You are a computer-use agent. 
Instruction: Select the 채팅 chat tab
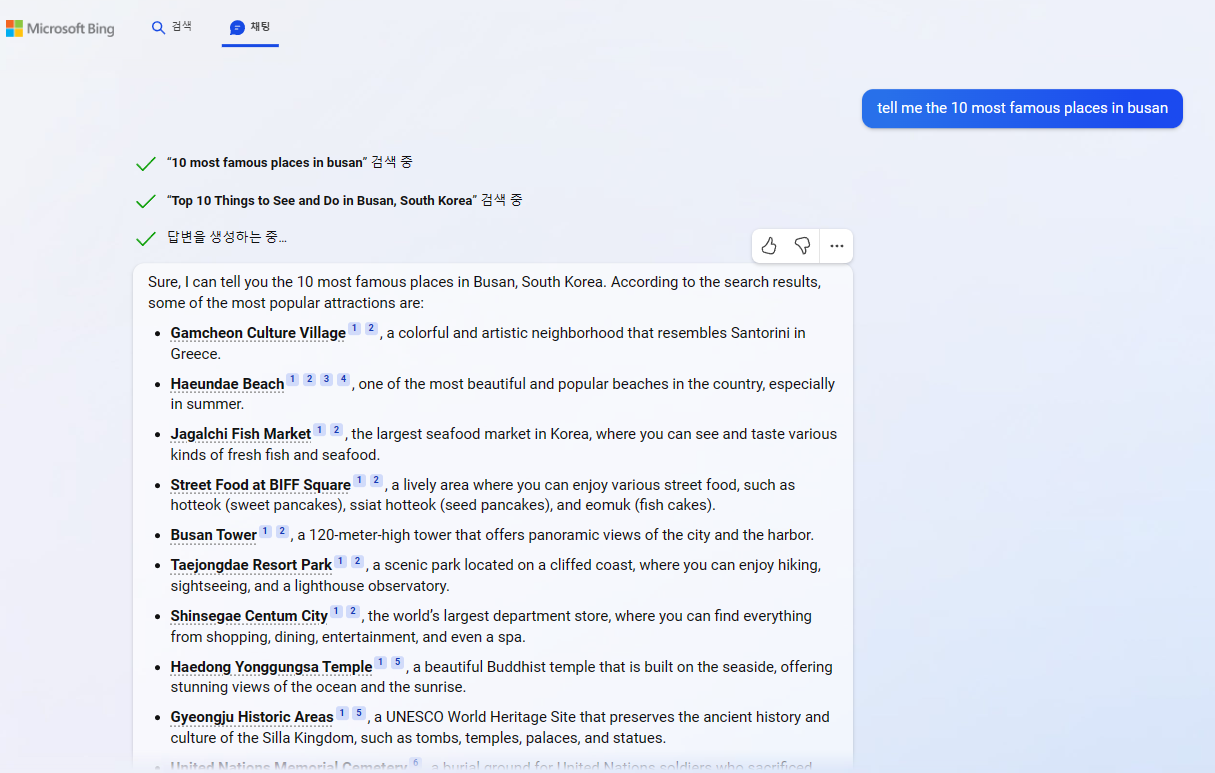click(250, 27)
